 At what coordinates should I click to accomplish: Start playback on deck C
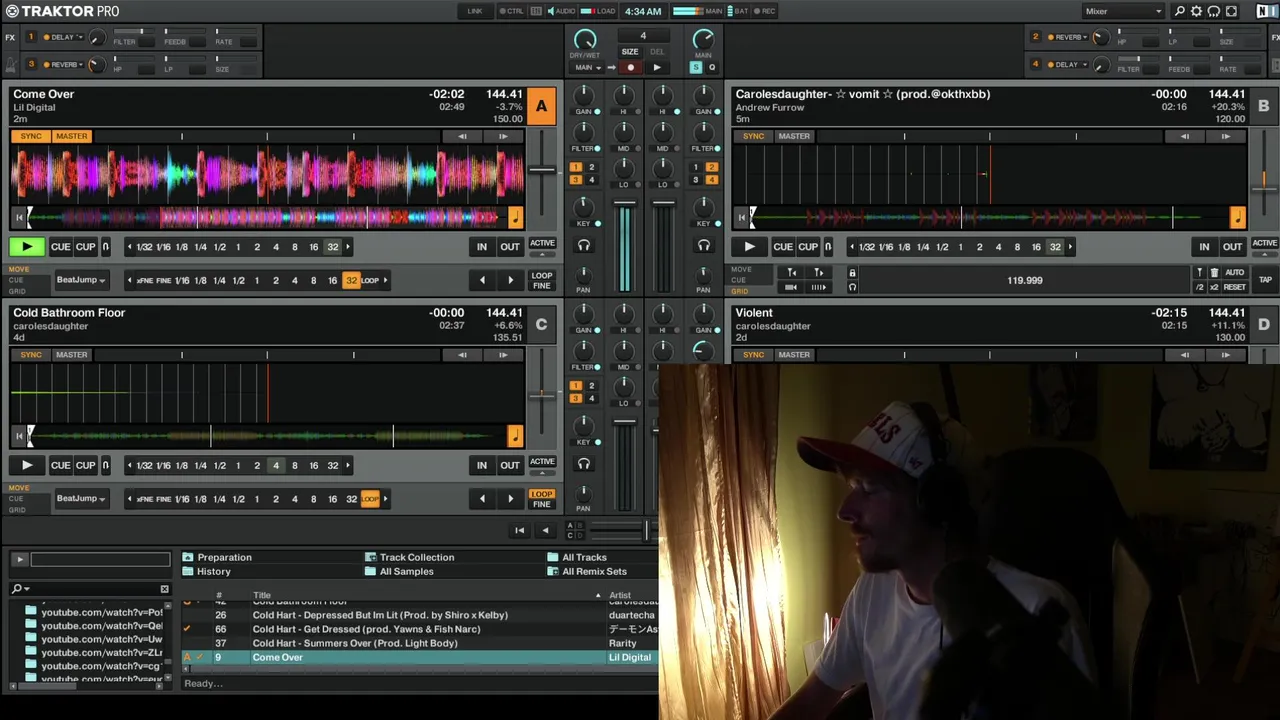27,465
